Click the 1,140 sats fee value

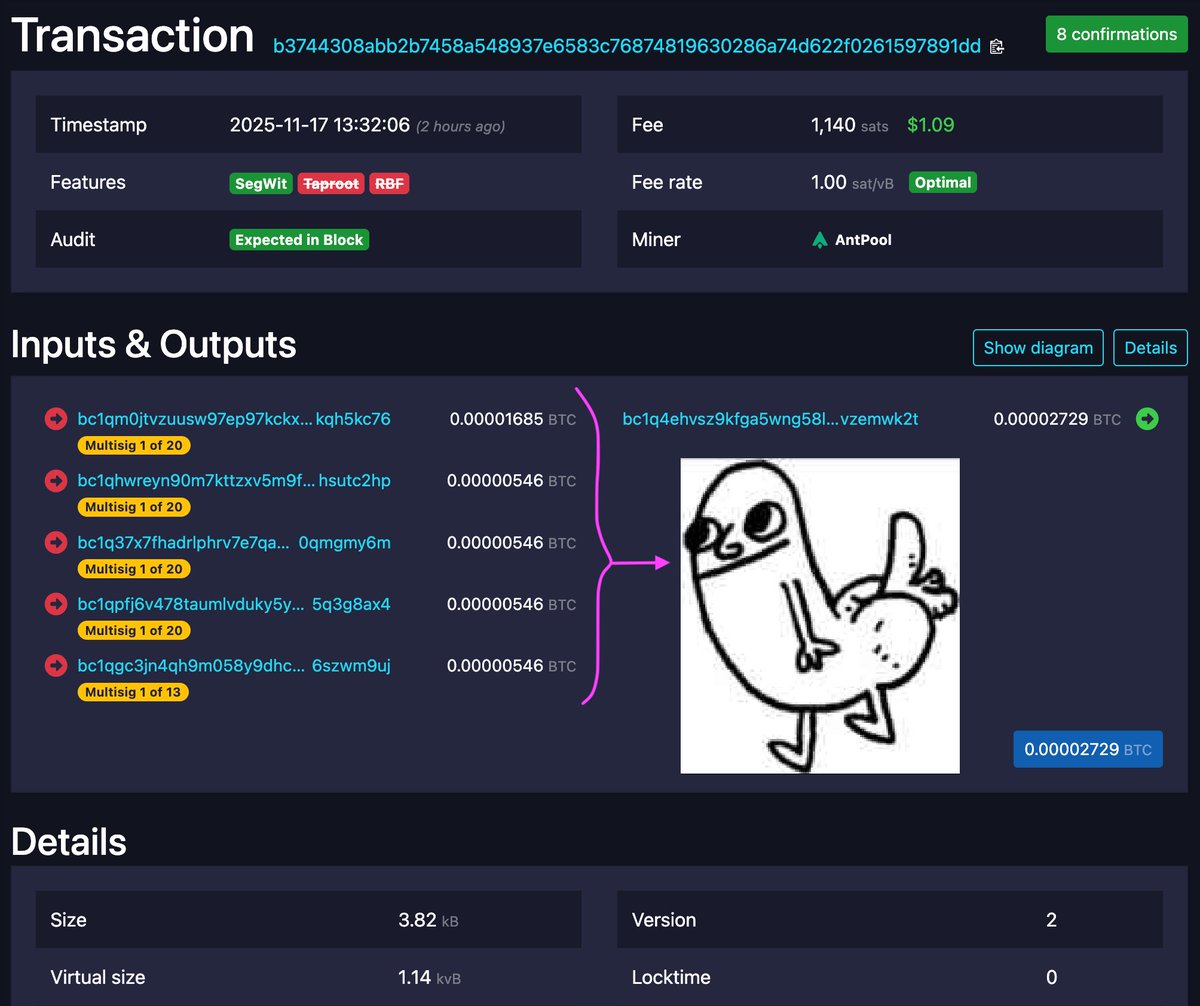tap(849, 125)
